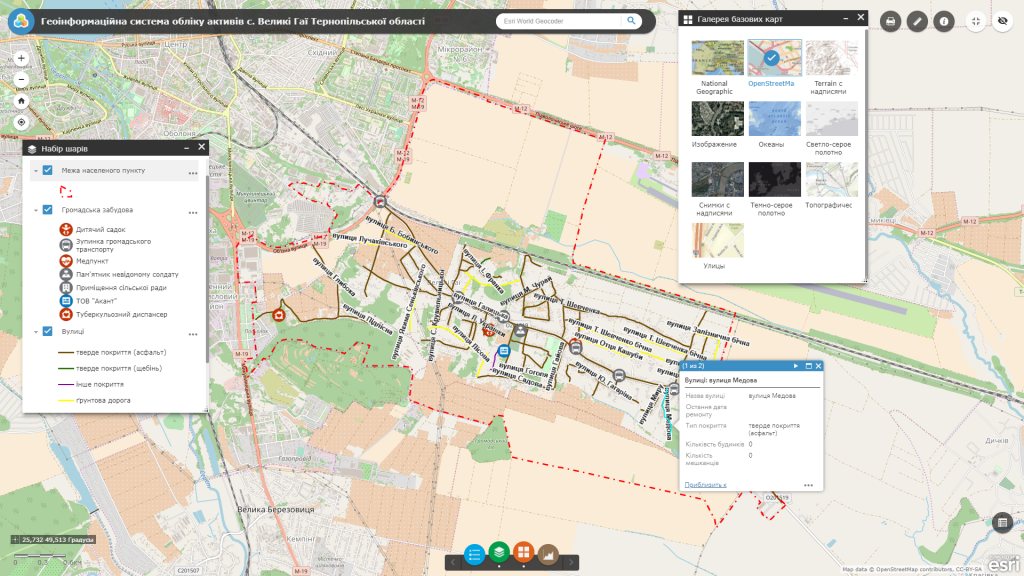Switch basemap to 'National Geographic'
Image resolution: width=1024 pixels, height=576 pixels.
[x=716, y=58]
